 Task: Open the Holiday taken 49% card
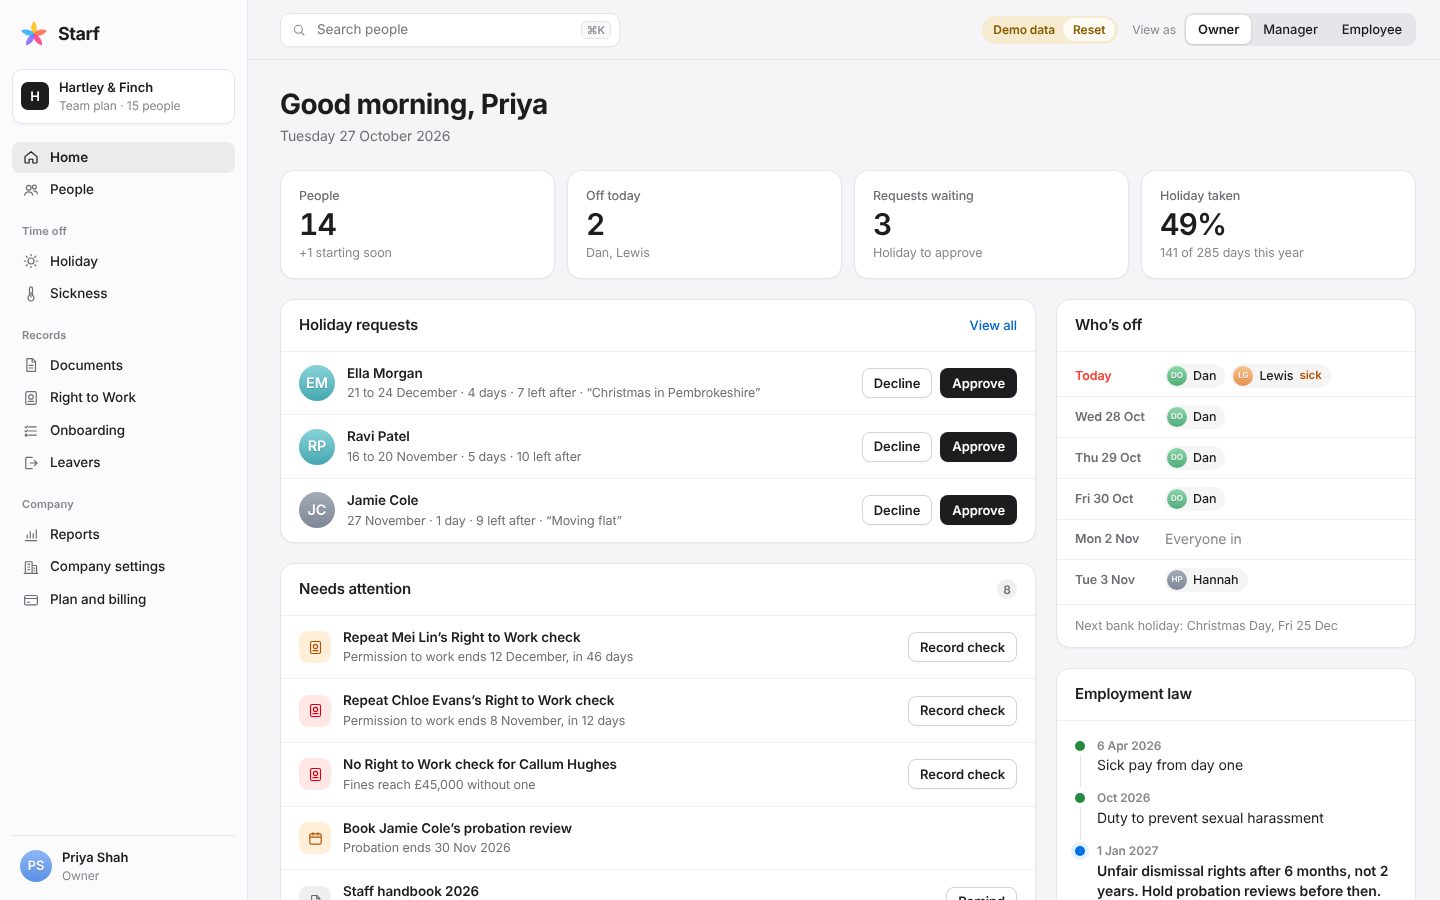pyautogui.click(x=1278, y=225)
